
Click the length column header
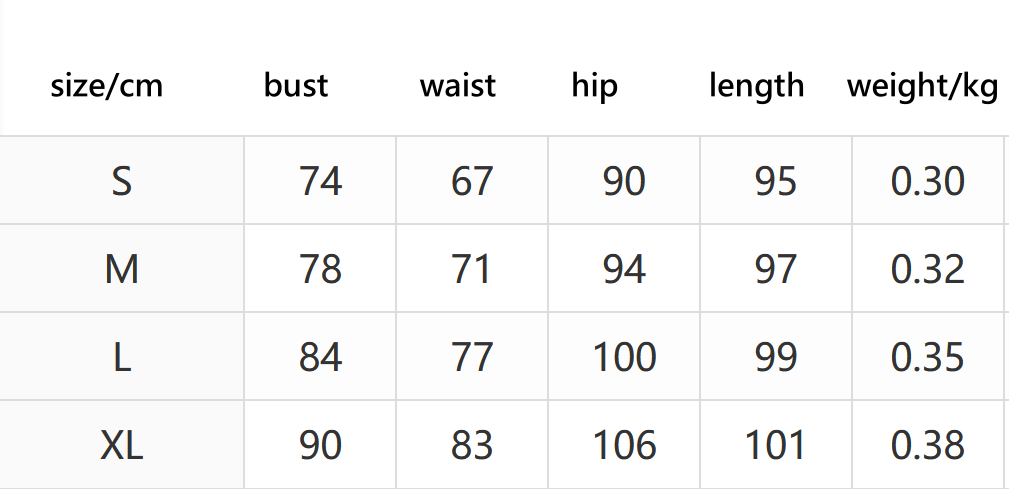(757, 86)
